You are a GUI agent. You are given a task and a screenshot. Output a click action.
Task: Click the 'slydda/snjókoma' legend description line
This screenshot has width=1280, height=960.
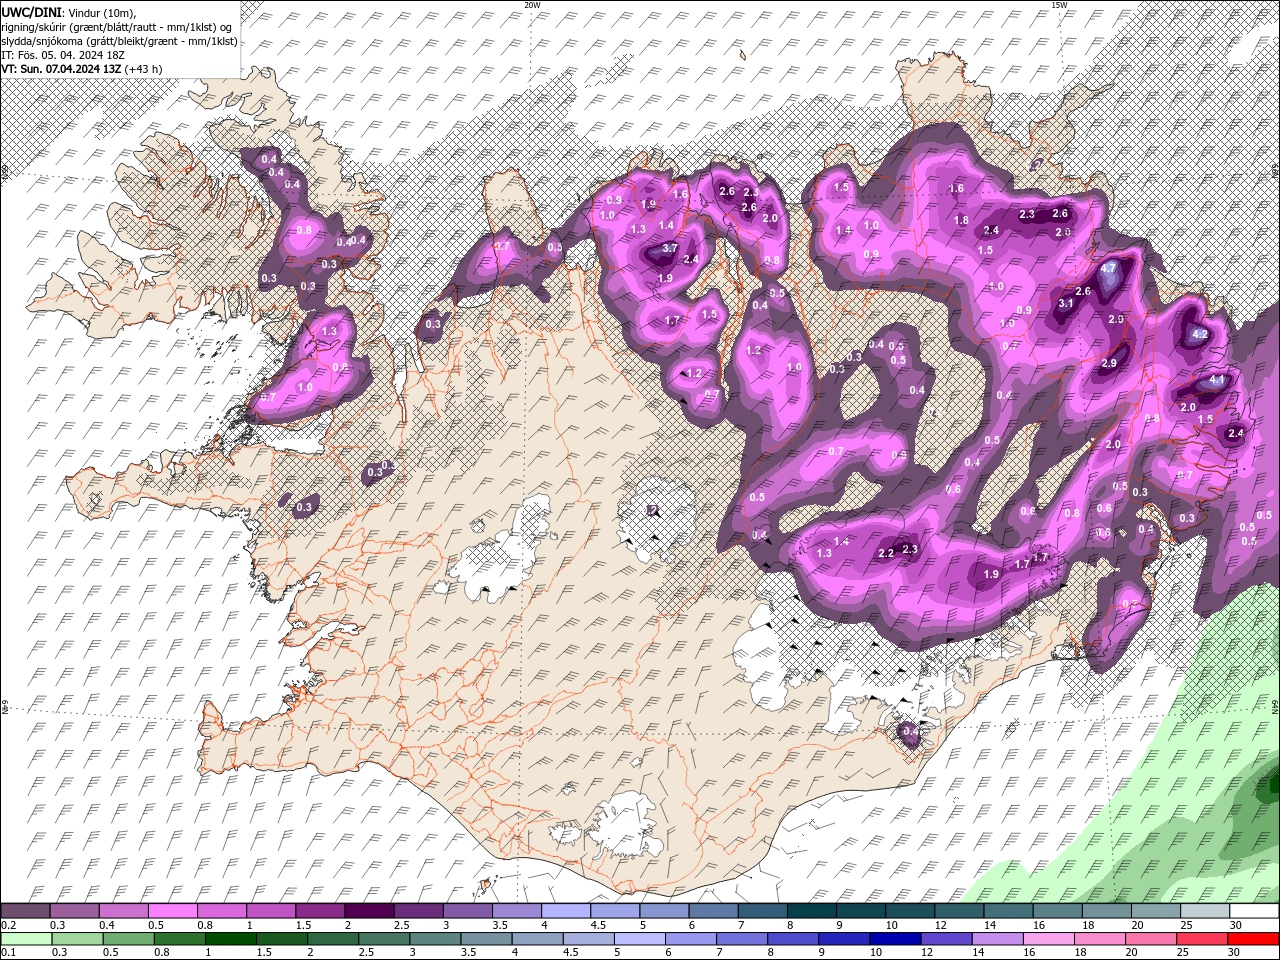119,41
